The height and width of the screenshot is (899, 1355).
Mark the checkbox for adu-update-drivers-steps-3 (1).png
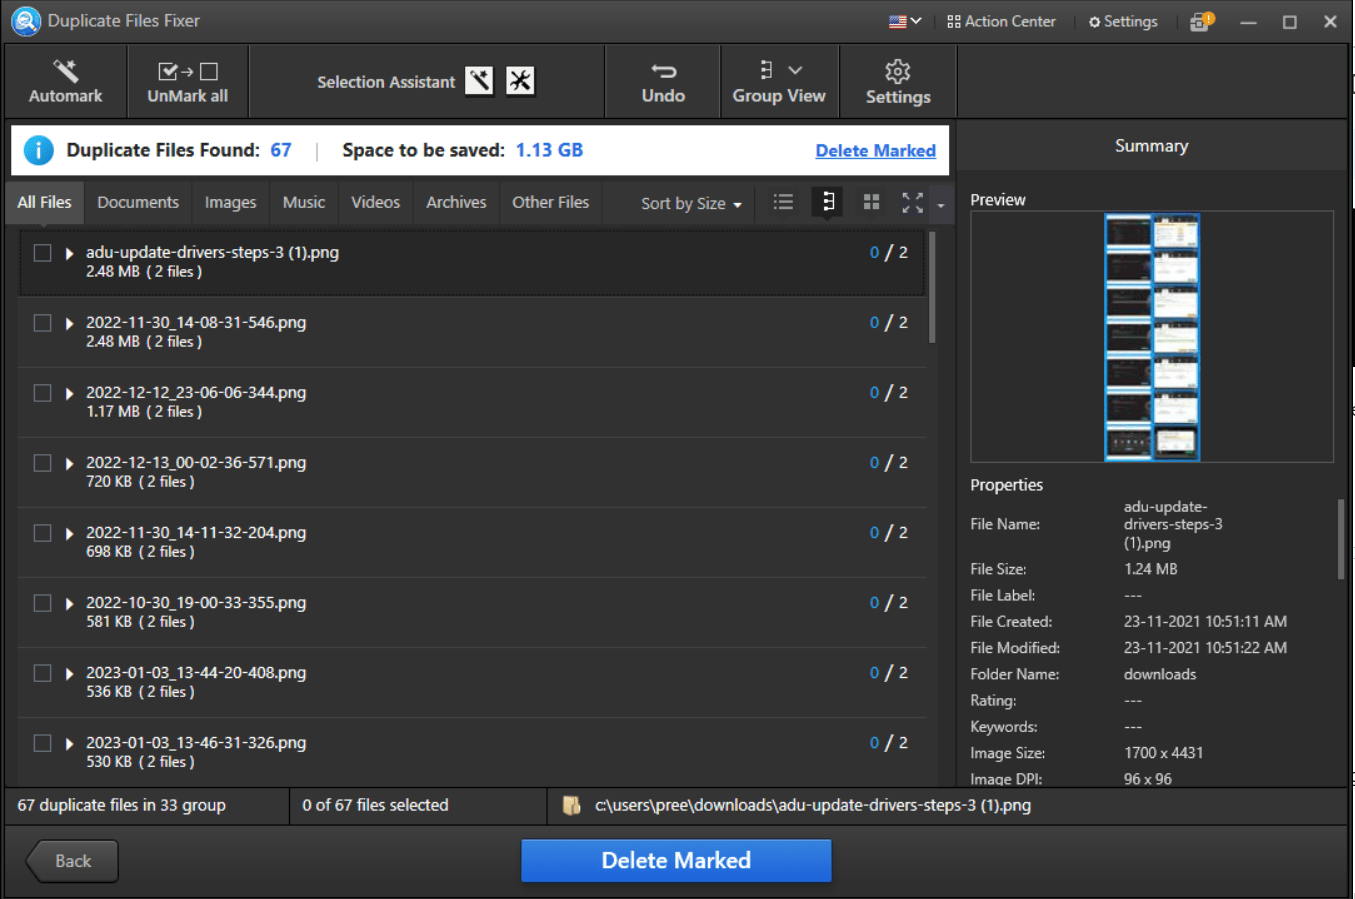pyautogui.click(x=41, y=253)
